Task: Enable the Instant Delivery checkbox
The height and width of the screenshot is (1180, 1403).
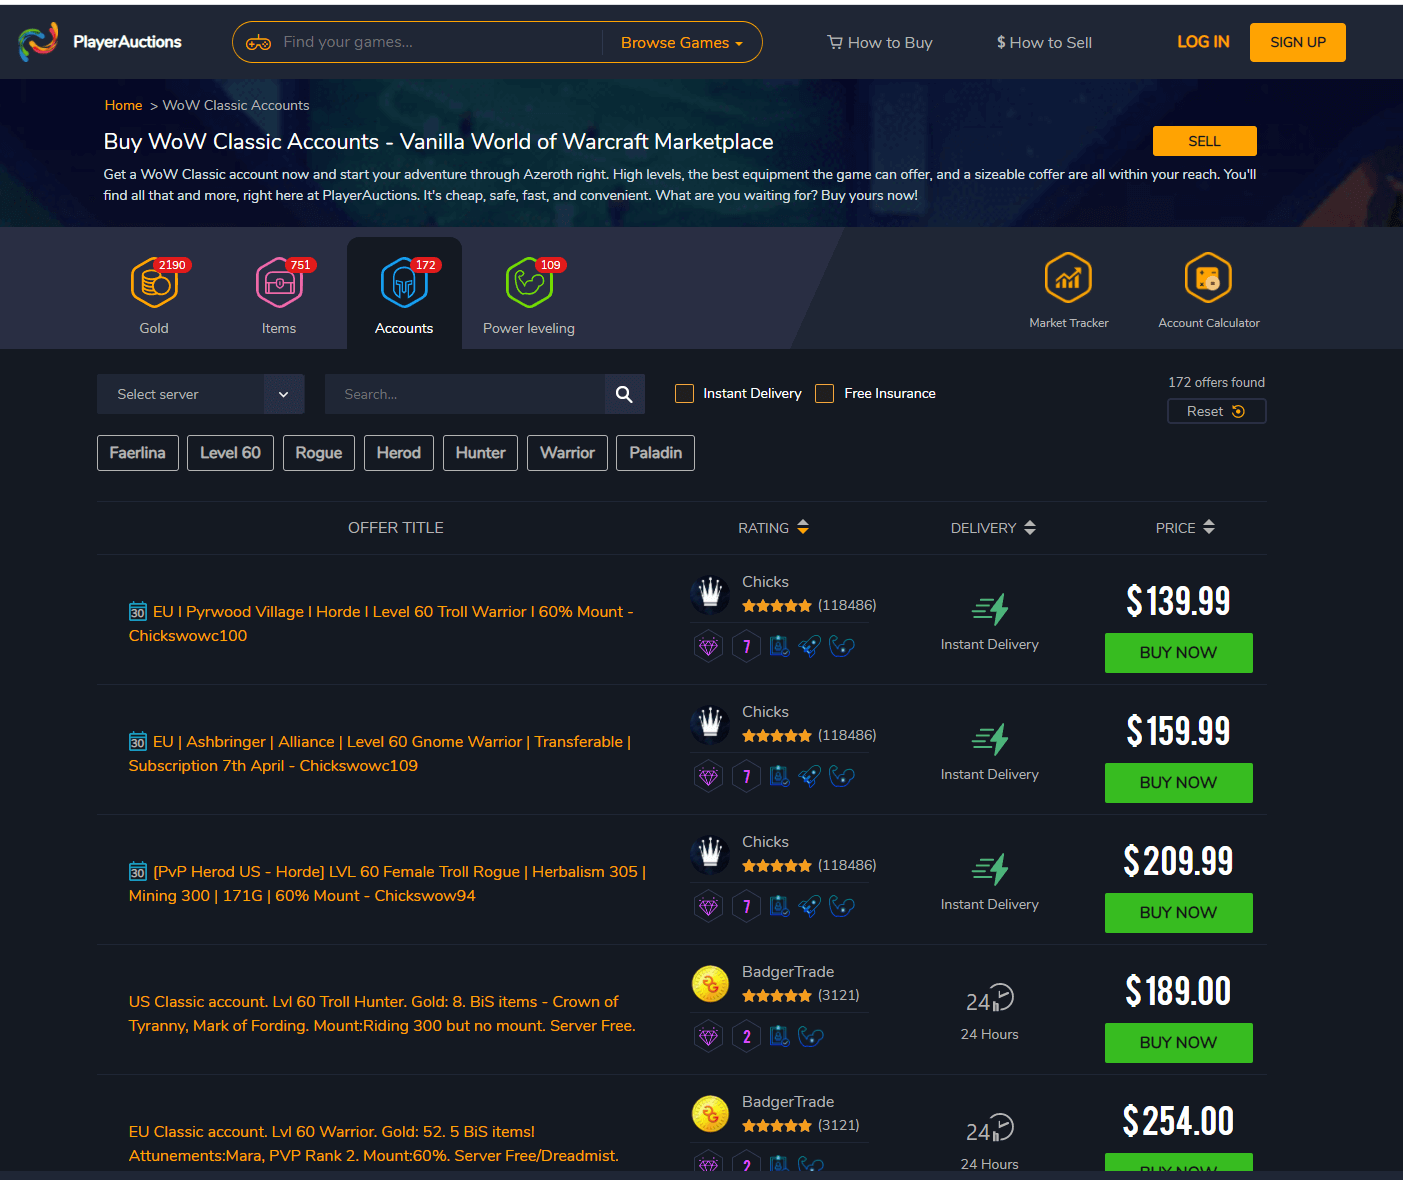Action: click(684, 394)
